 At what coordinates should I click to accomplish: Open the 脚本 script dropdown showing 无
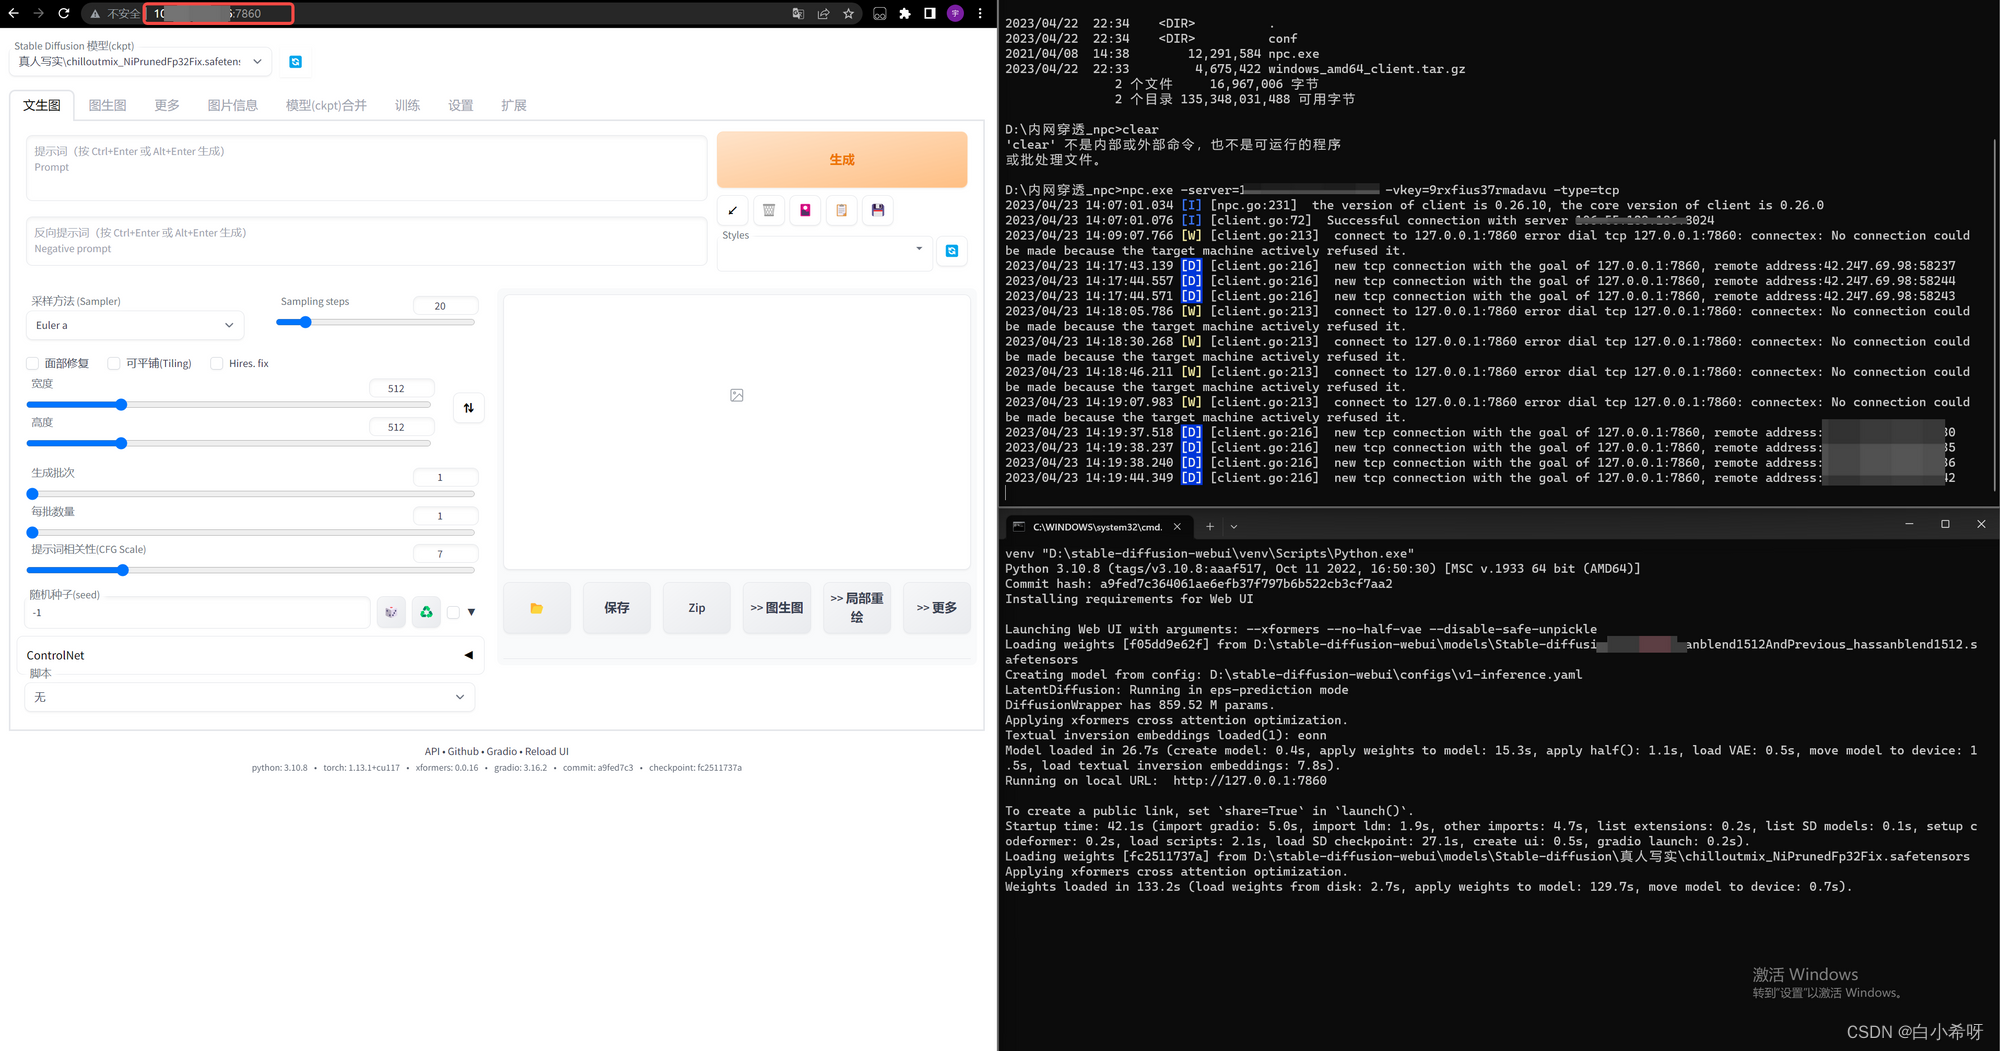click(250, 697)
